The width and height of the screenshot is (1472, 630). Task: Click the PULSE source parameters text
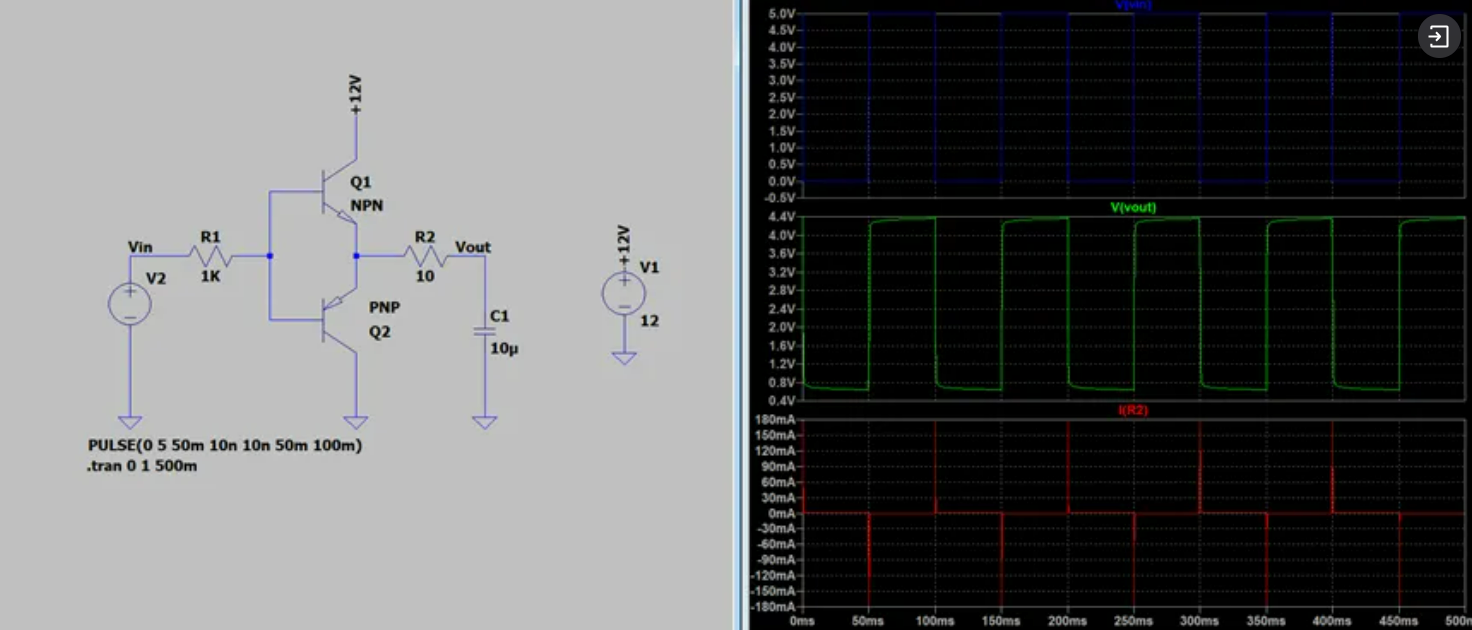(x=225, y=446)
